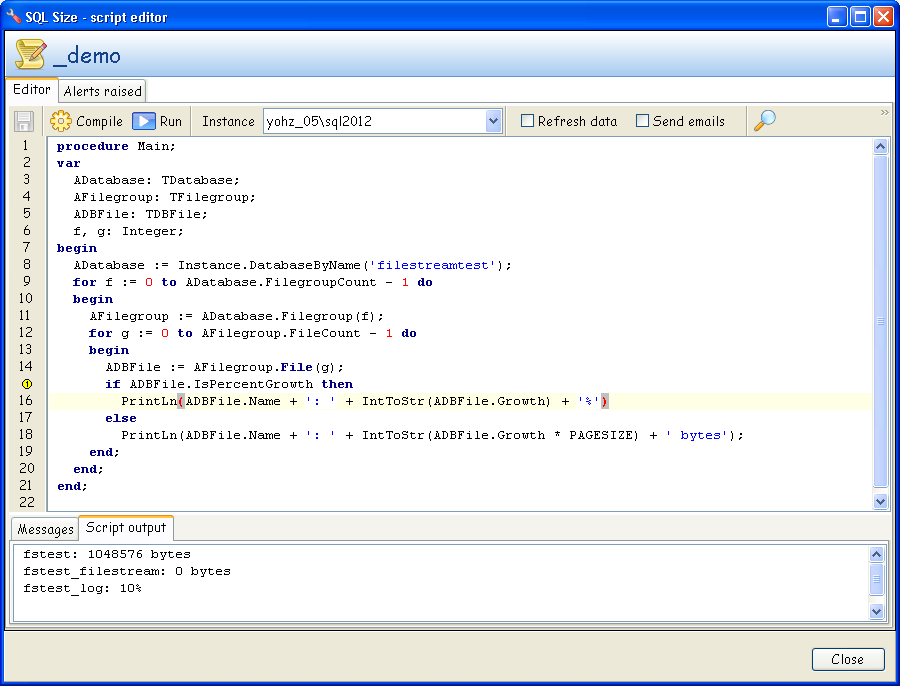The height and width of the screenshot is (686, 900).
Task: Click the magnifying glass search icon
Action: 764,121
